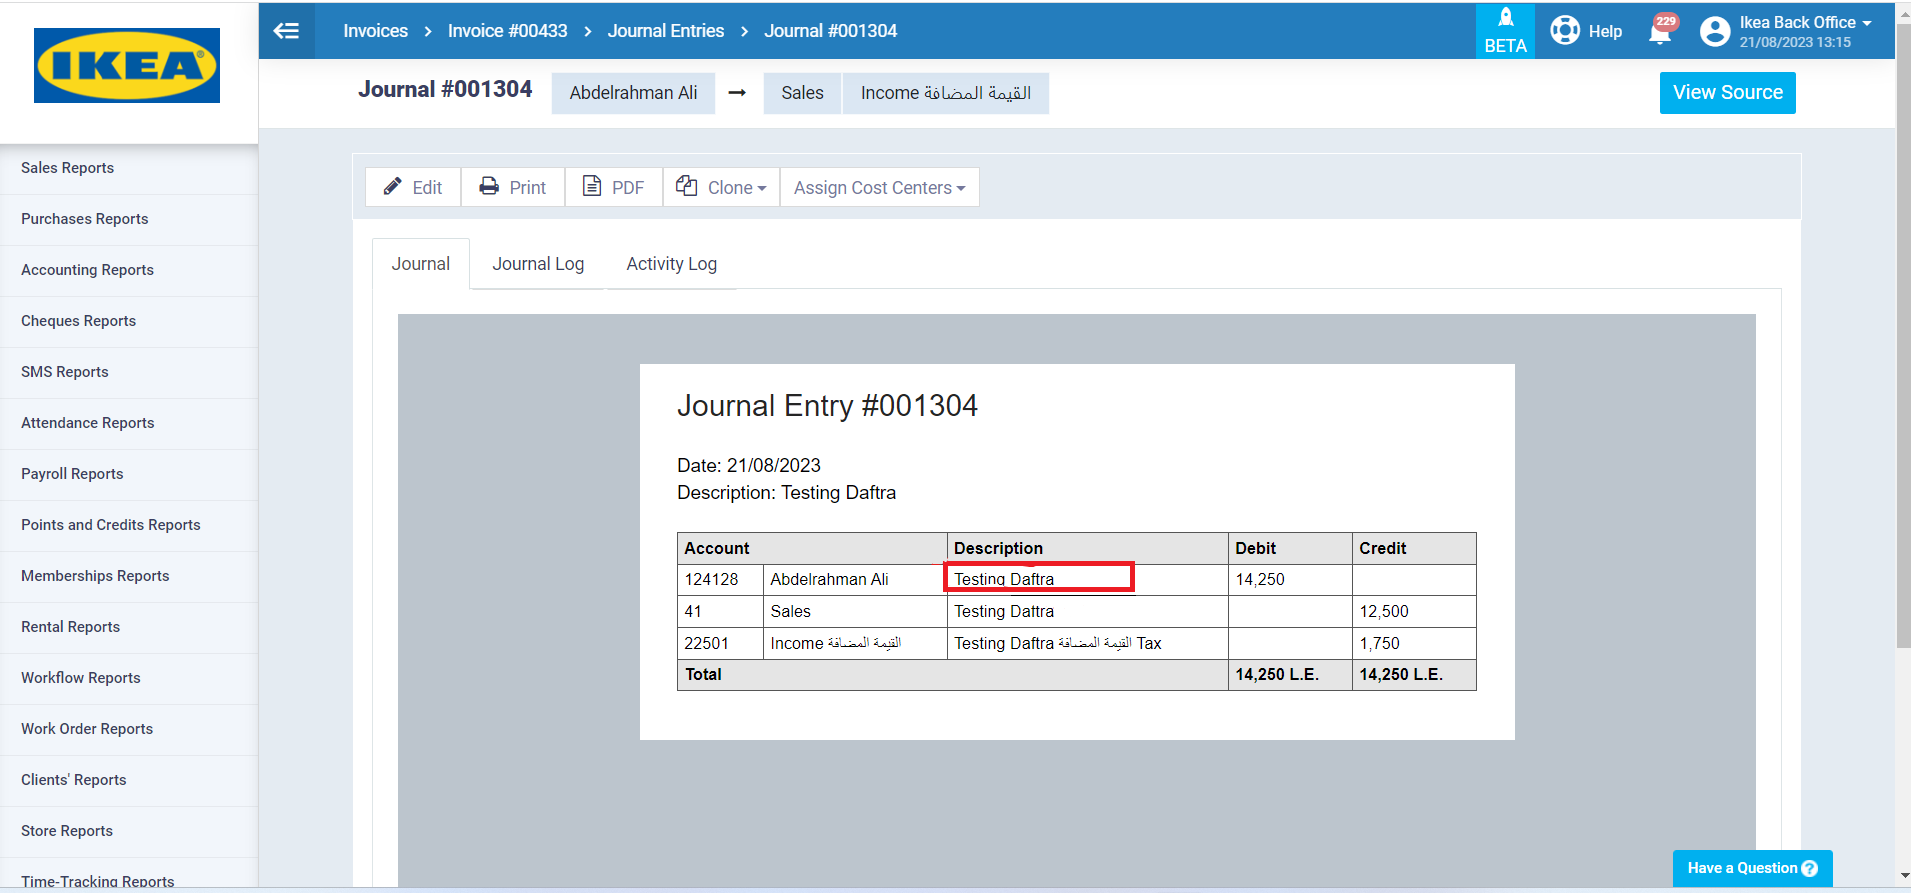1911x893 pixels.
Task: Click the View Source button
Action: [1727, 93]
